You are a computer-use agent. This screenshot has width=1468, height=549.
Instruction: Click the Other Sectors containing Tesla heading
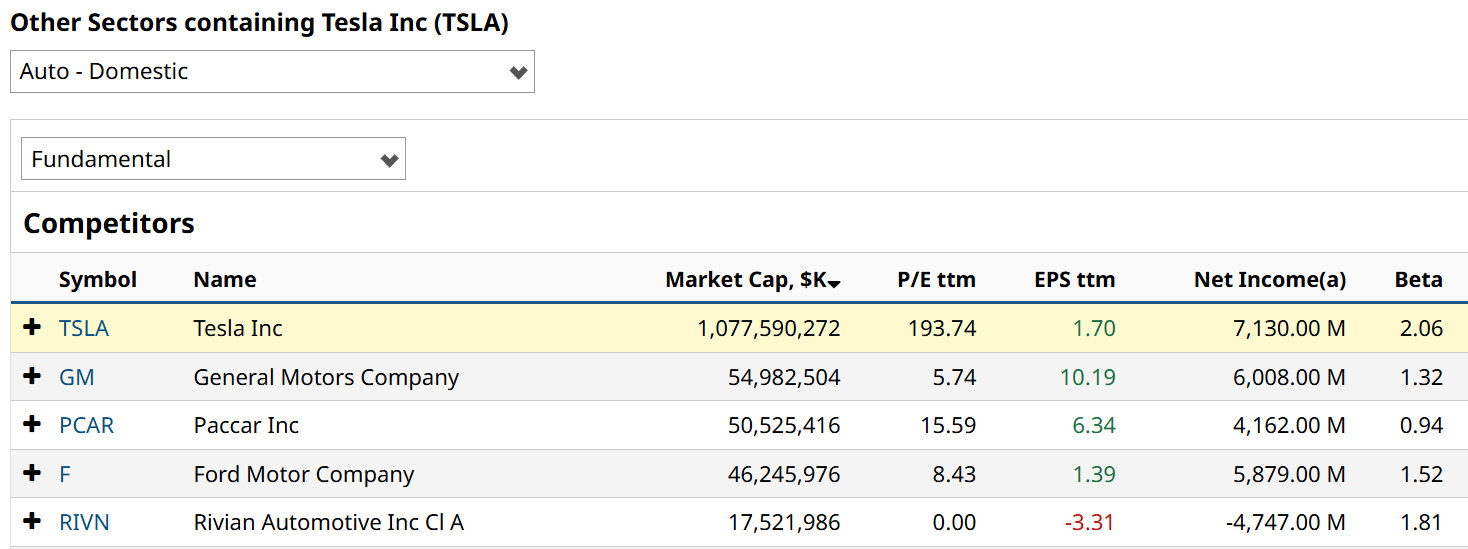click(x=259, y=23)
